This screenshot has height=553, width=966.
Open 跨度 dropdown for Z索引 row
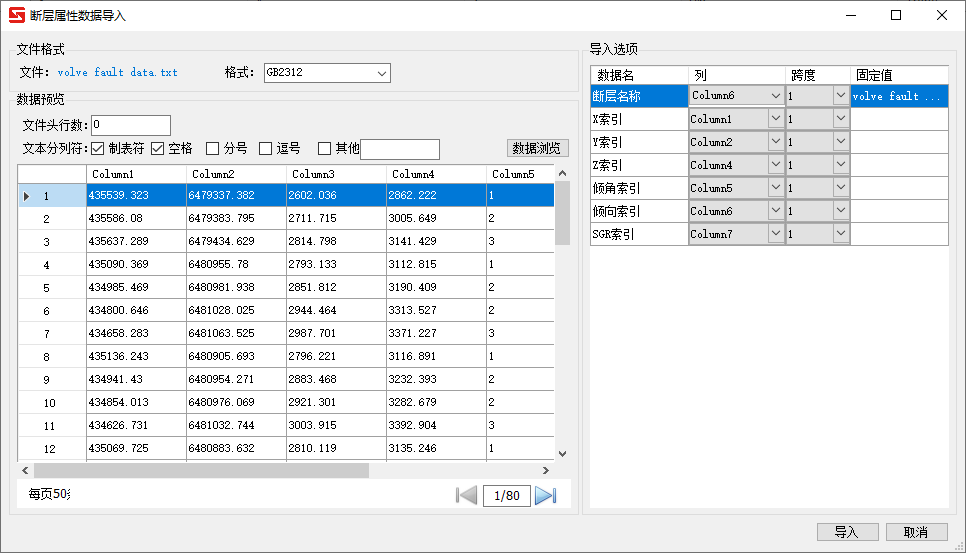[841, 164]
